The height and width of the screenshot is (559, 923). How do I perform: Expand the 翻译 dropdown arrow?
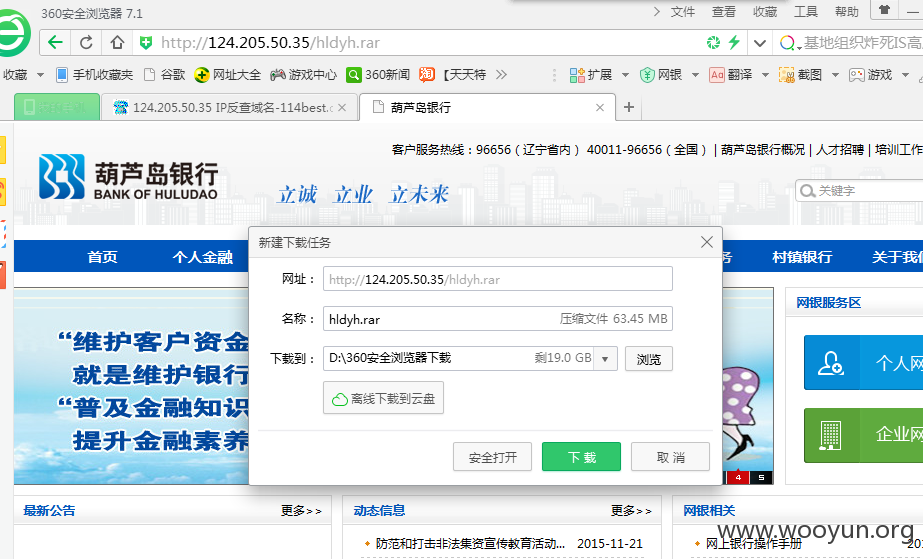765,75
